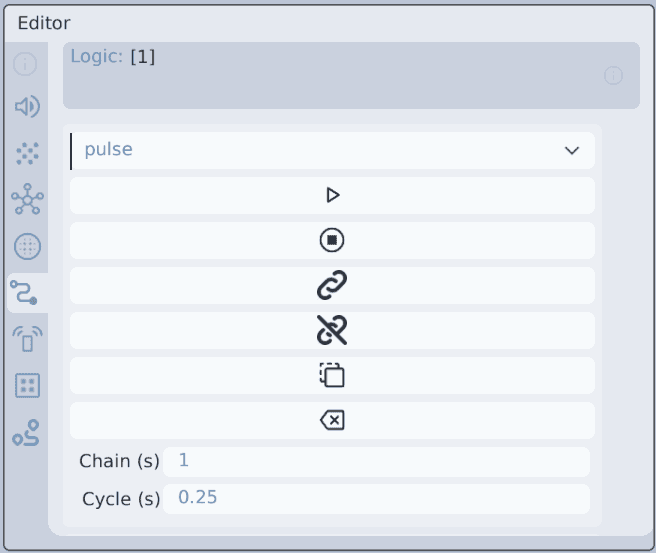656x553 pixels.
Task: Click info icon in Logic panel
Action: (x=613, y=76)
